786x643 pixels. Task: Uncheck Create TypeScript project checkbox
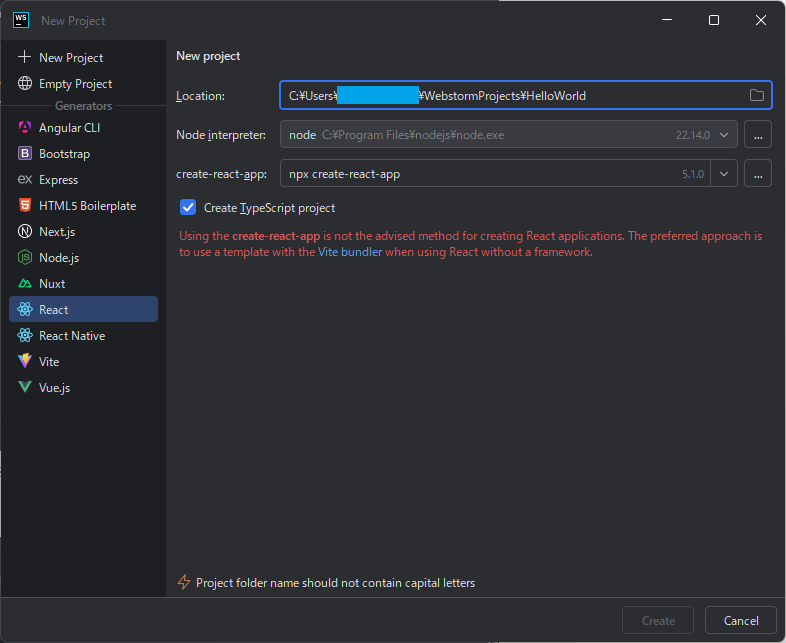tap(188, 208)
